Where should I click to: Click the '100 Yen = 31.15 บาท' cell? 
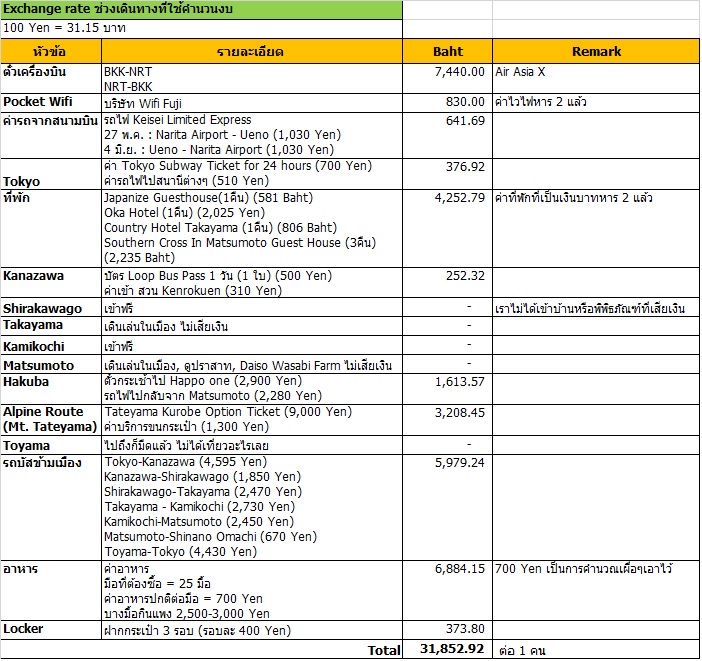(x=201, y=28)
